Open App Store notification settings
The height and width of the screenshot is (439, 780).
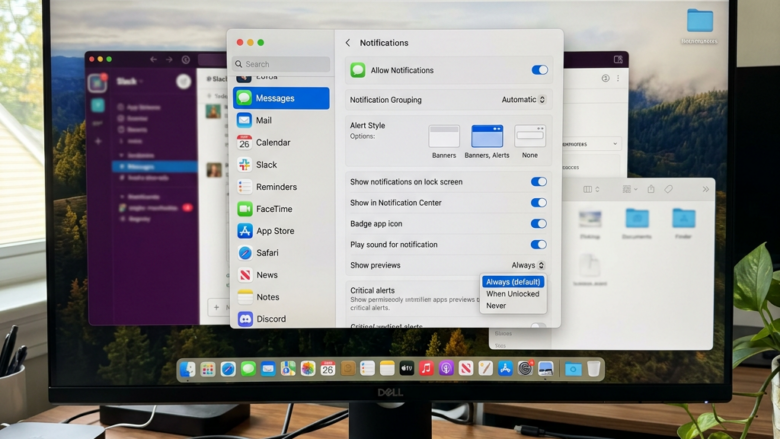[281, 231]
